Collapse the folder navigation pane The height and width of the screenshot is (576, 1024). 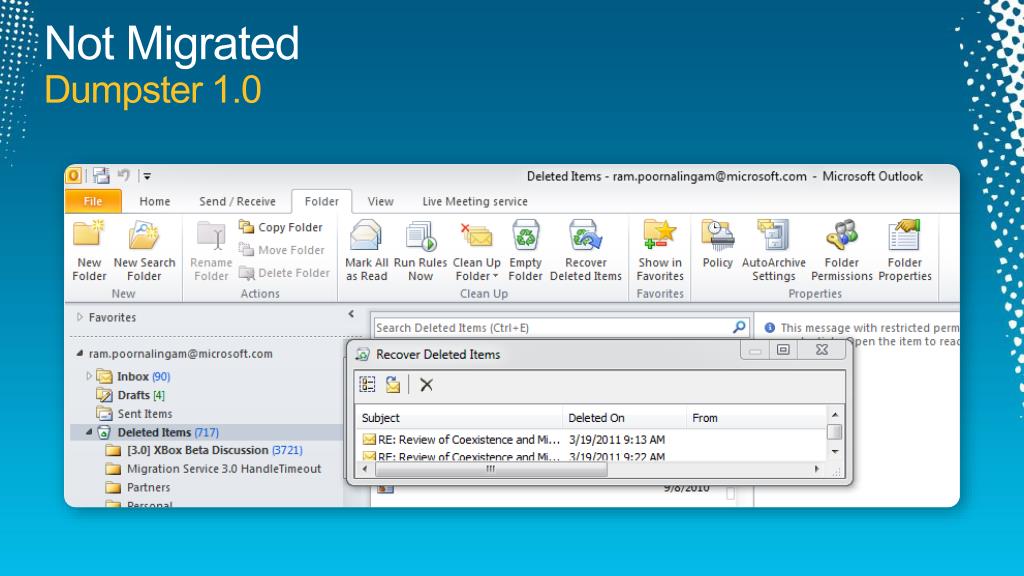tap(351, 314)
